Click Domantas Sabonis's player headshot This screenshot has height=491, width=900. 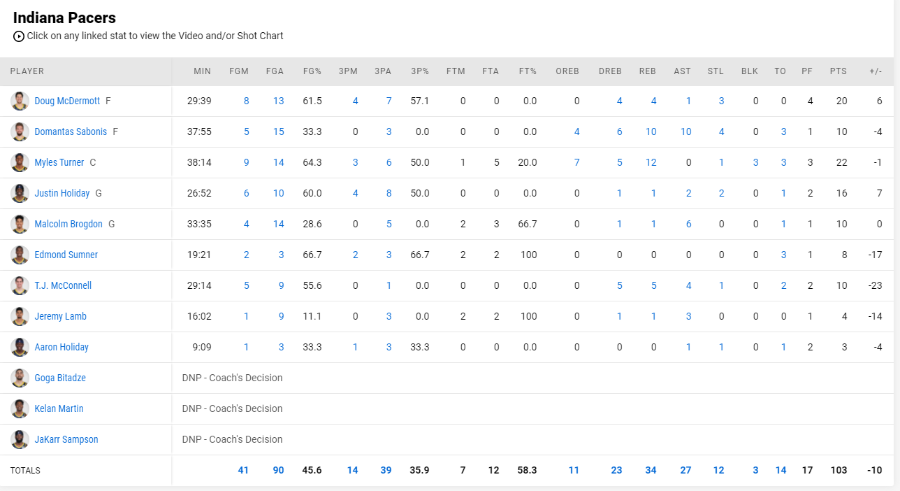tap(20, 132)
